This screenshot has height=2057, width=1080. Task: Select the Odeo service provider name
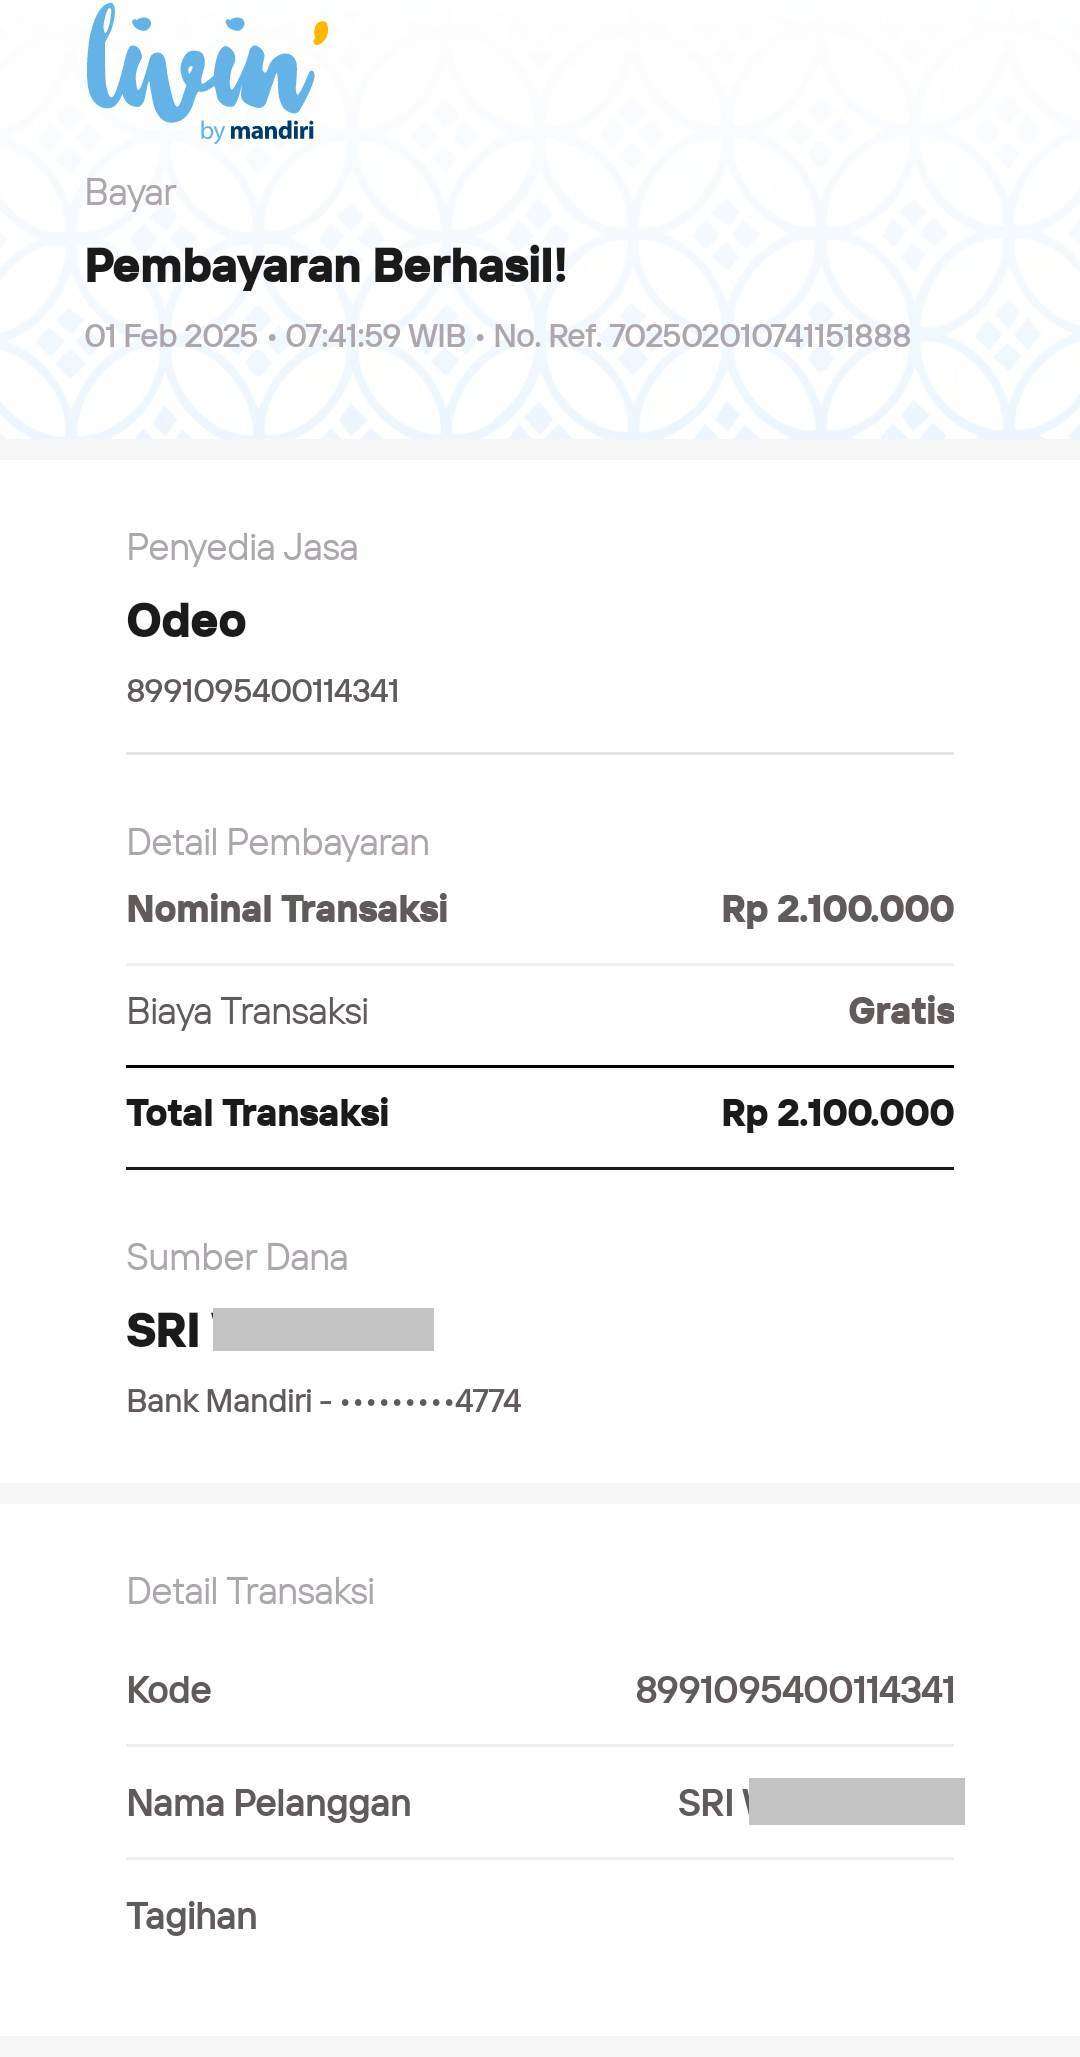pyautogui.click(x=186, y=621)
